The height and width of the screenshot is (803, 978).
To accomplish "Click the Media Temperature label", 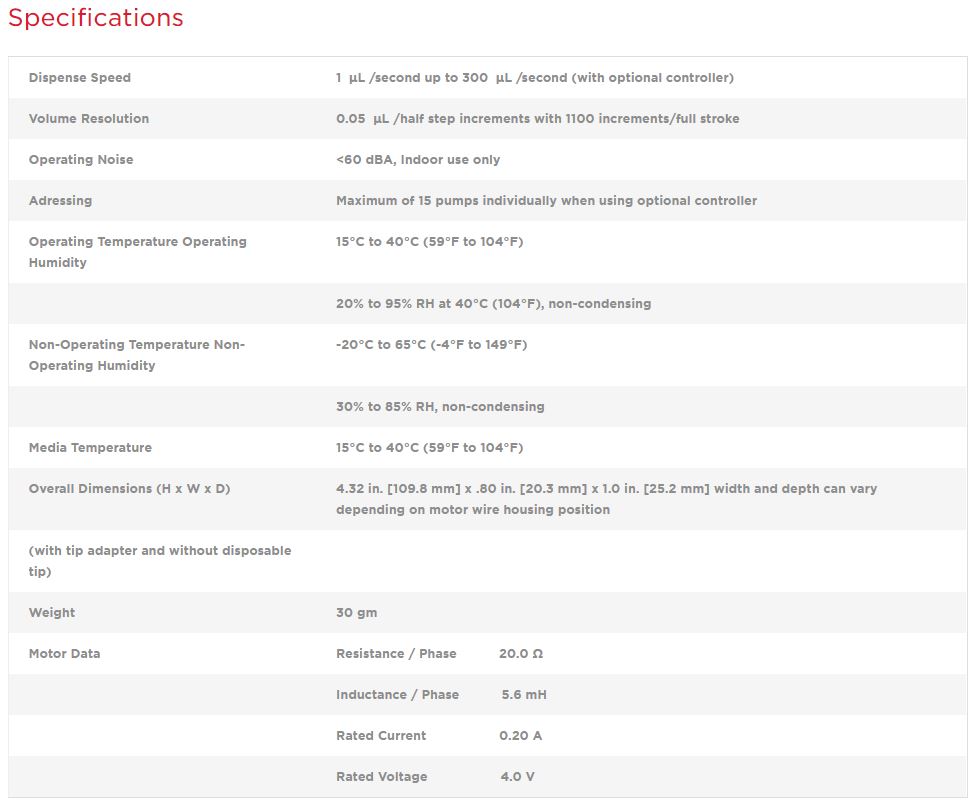I will pyautogui.click(x=90, y=448).
